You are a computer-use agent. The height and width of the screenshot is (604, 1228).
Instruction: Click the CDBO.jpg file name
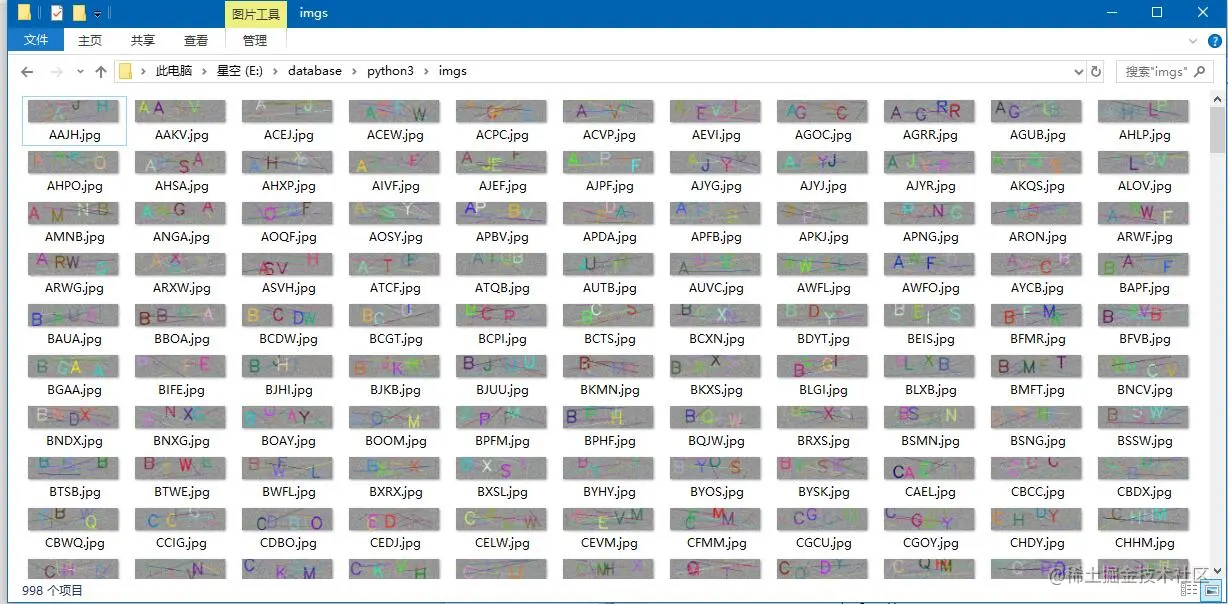pos(288,543)
